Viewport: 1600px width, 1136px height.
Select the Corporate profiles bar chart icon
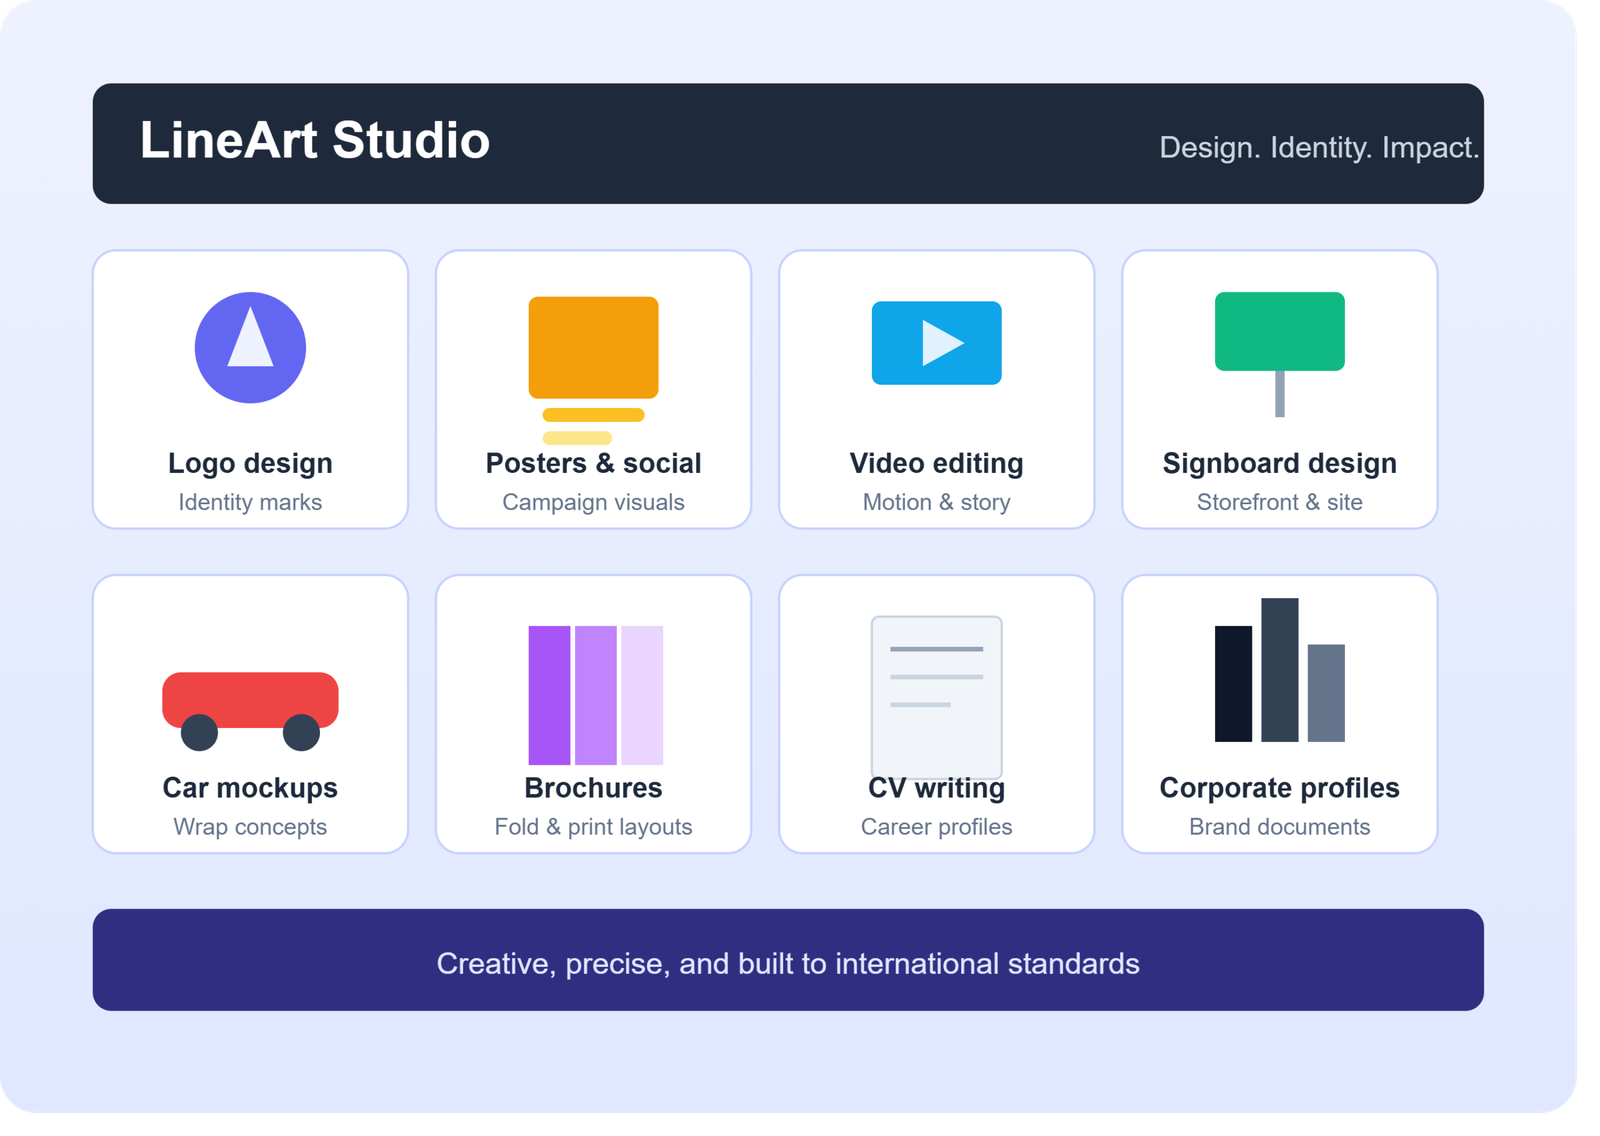[x=1279, y=670]
